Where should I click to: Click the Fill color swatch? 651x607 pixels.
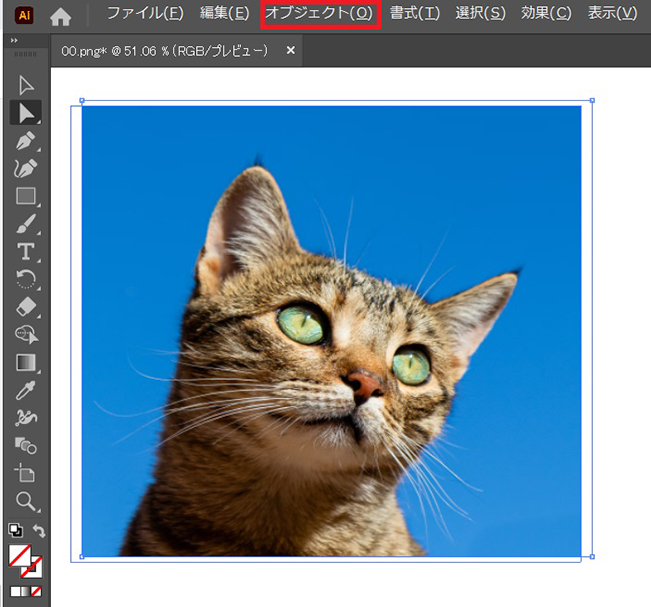(x=20, y=555)
